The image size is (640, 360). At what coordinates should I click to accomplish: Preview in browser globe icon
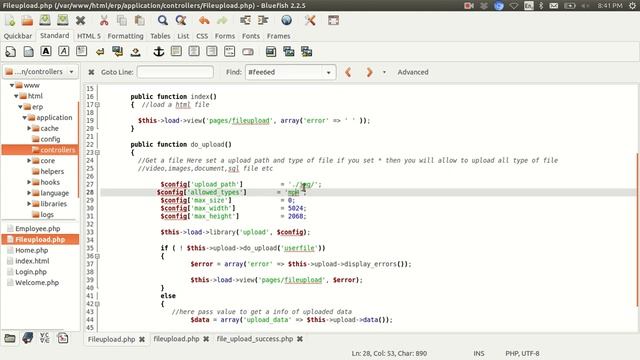[287, 20]
